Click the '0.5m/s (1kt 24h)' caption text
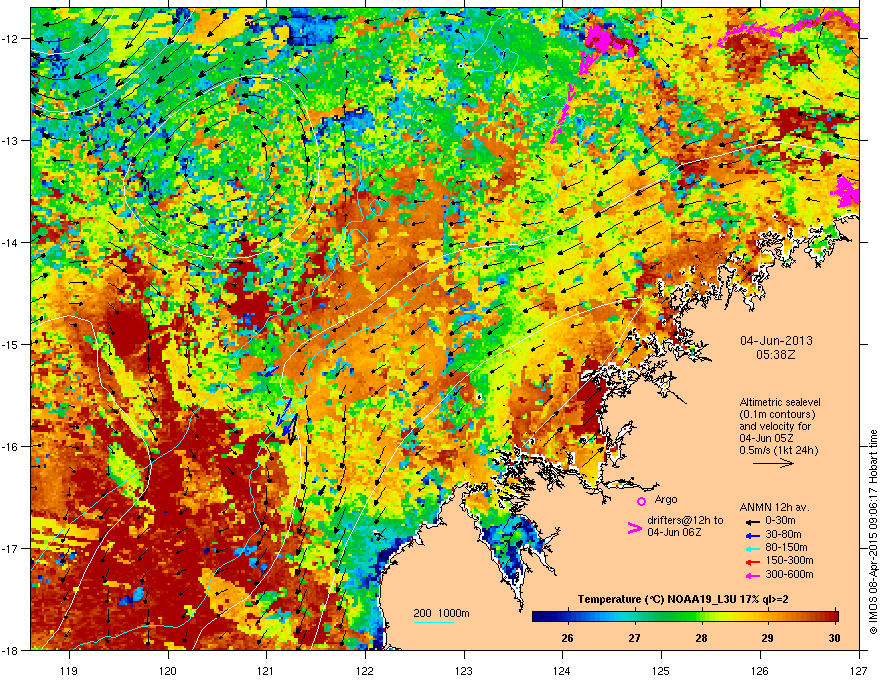 [x=778, y=450]
